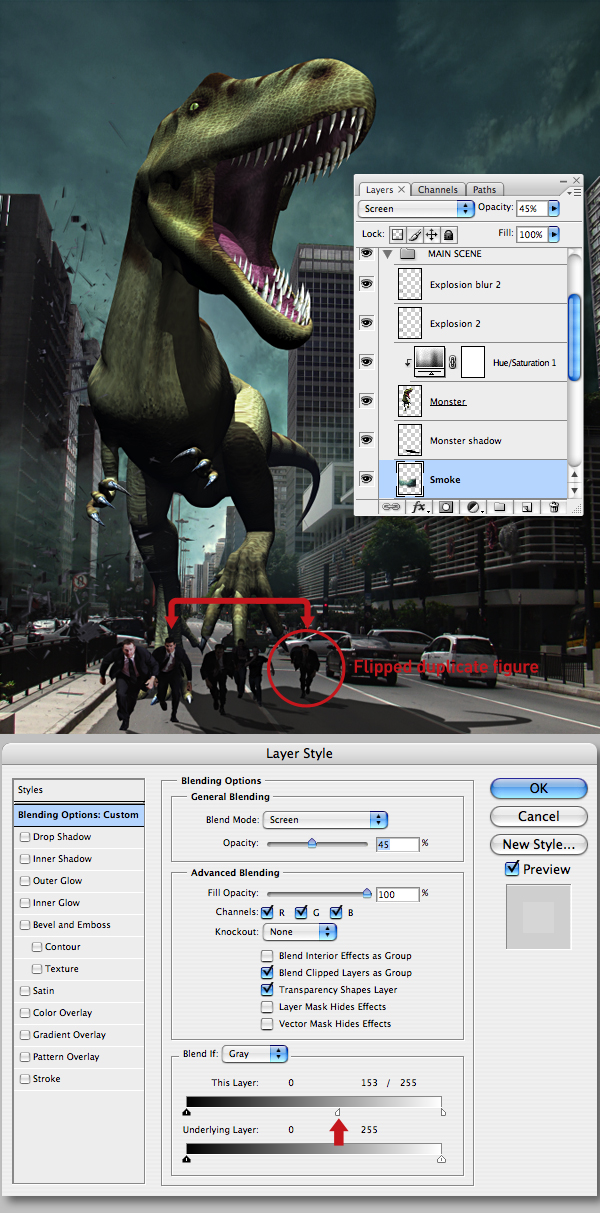Toggle the Preview checkbox

[513, 869]
